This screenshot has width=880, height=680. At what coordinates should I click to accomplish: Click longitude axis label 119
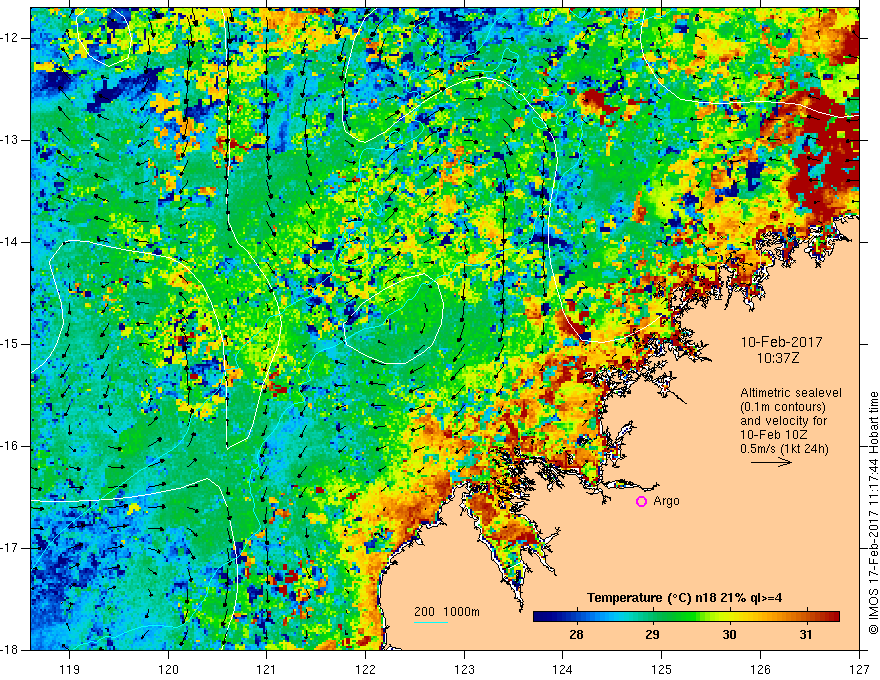point(69,669)
